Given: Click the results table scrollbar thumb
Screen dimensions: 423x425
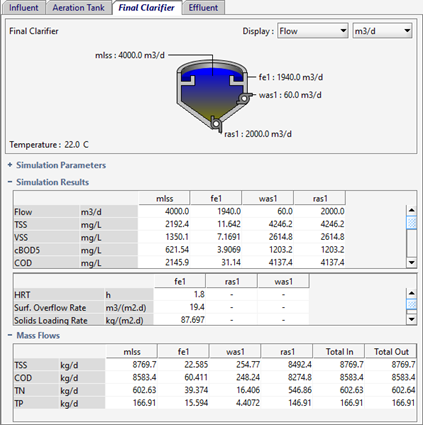Looking at the screenshot, I should 411,223.
